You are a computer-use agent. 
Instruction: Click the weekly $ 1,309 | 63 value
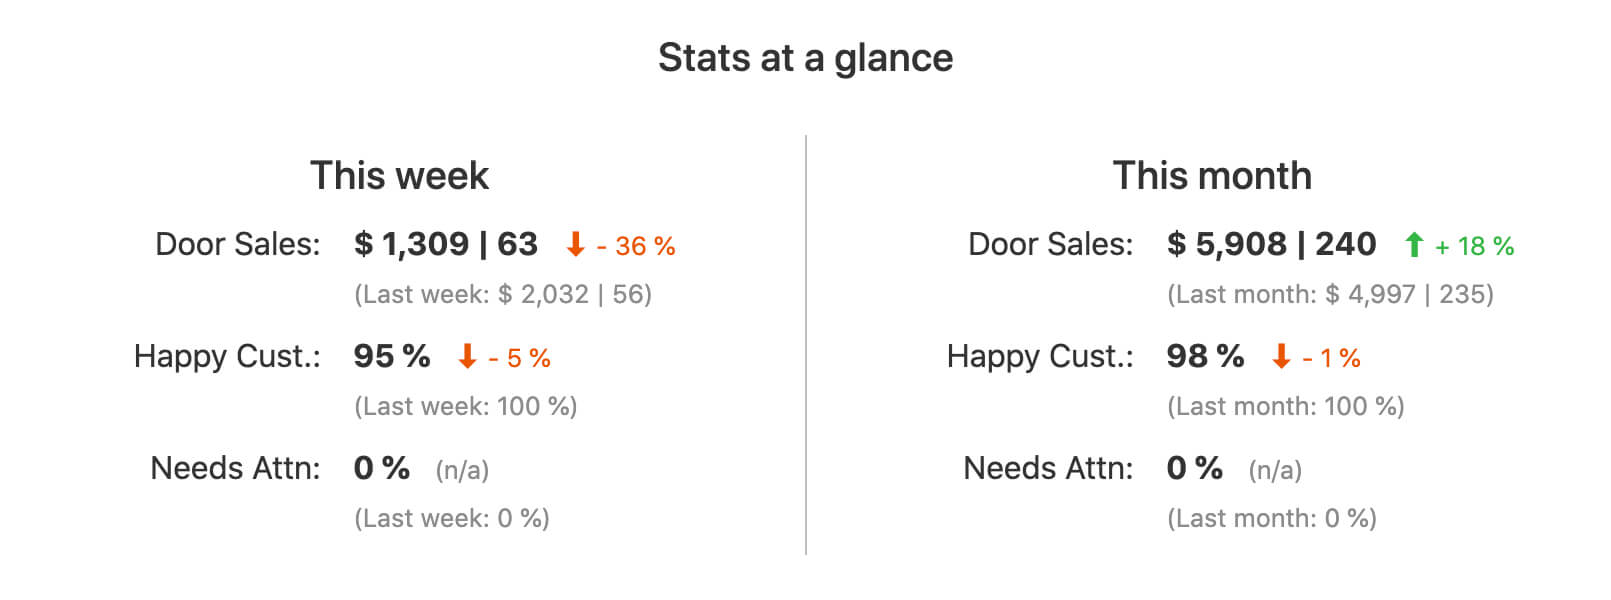click(446, 244)
